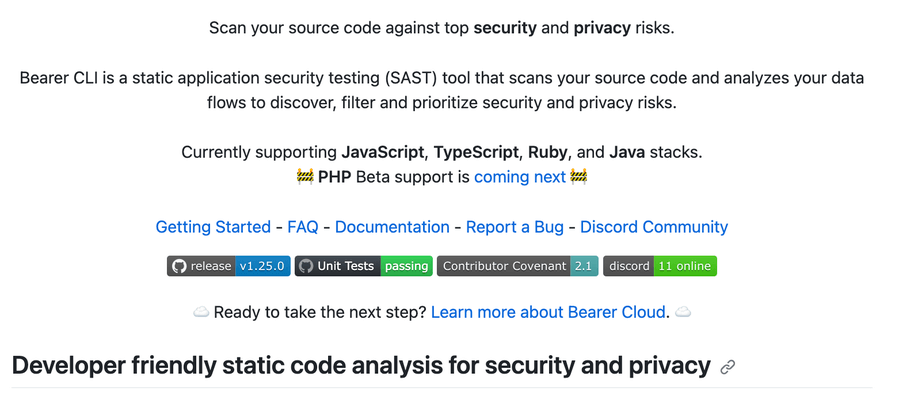Click the cloud emoji before Ready to take

(x=200, y=312)
